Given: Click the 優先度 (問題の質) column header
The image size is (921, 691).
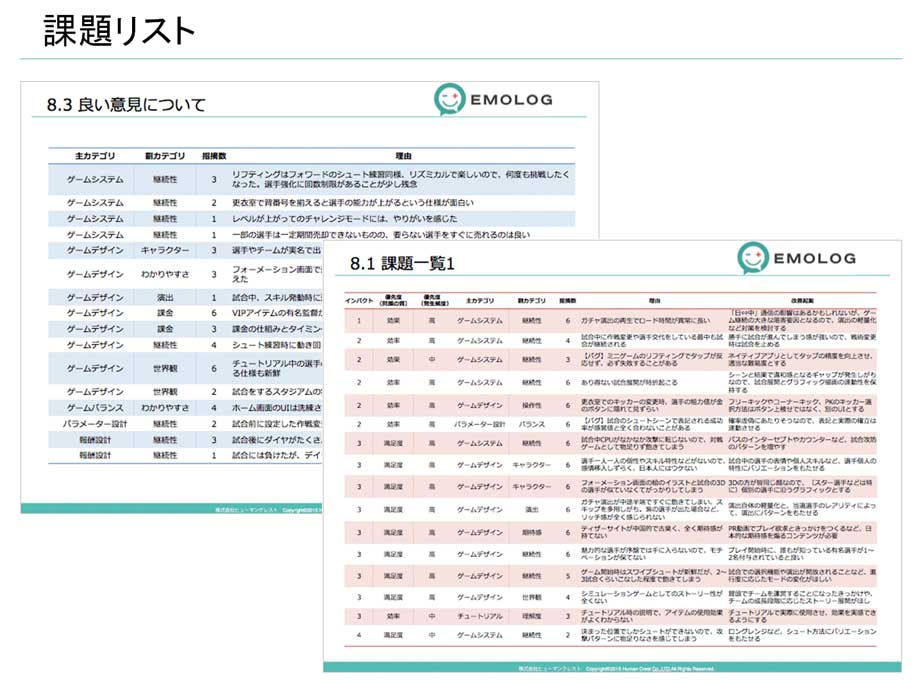Looking at the screenshot, I should 394,300.
